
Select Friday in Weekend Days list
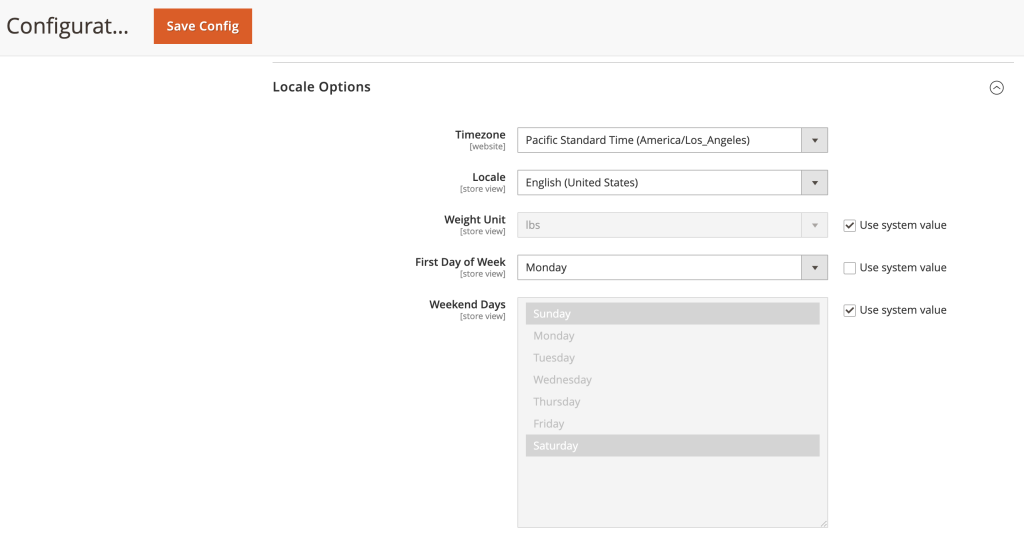(x=672, y=424)
